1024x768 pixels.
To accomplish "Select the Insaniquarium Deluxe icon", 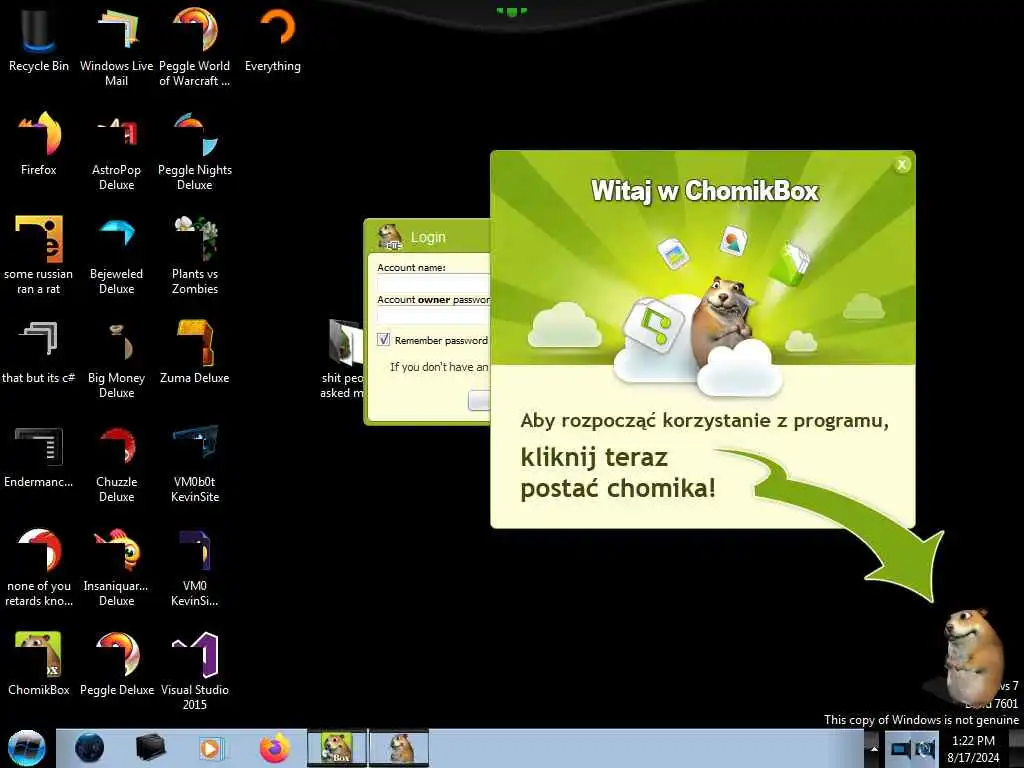I will tap(116, 567).
